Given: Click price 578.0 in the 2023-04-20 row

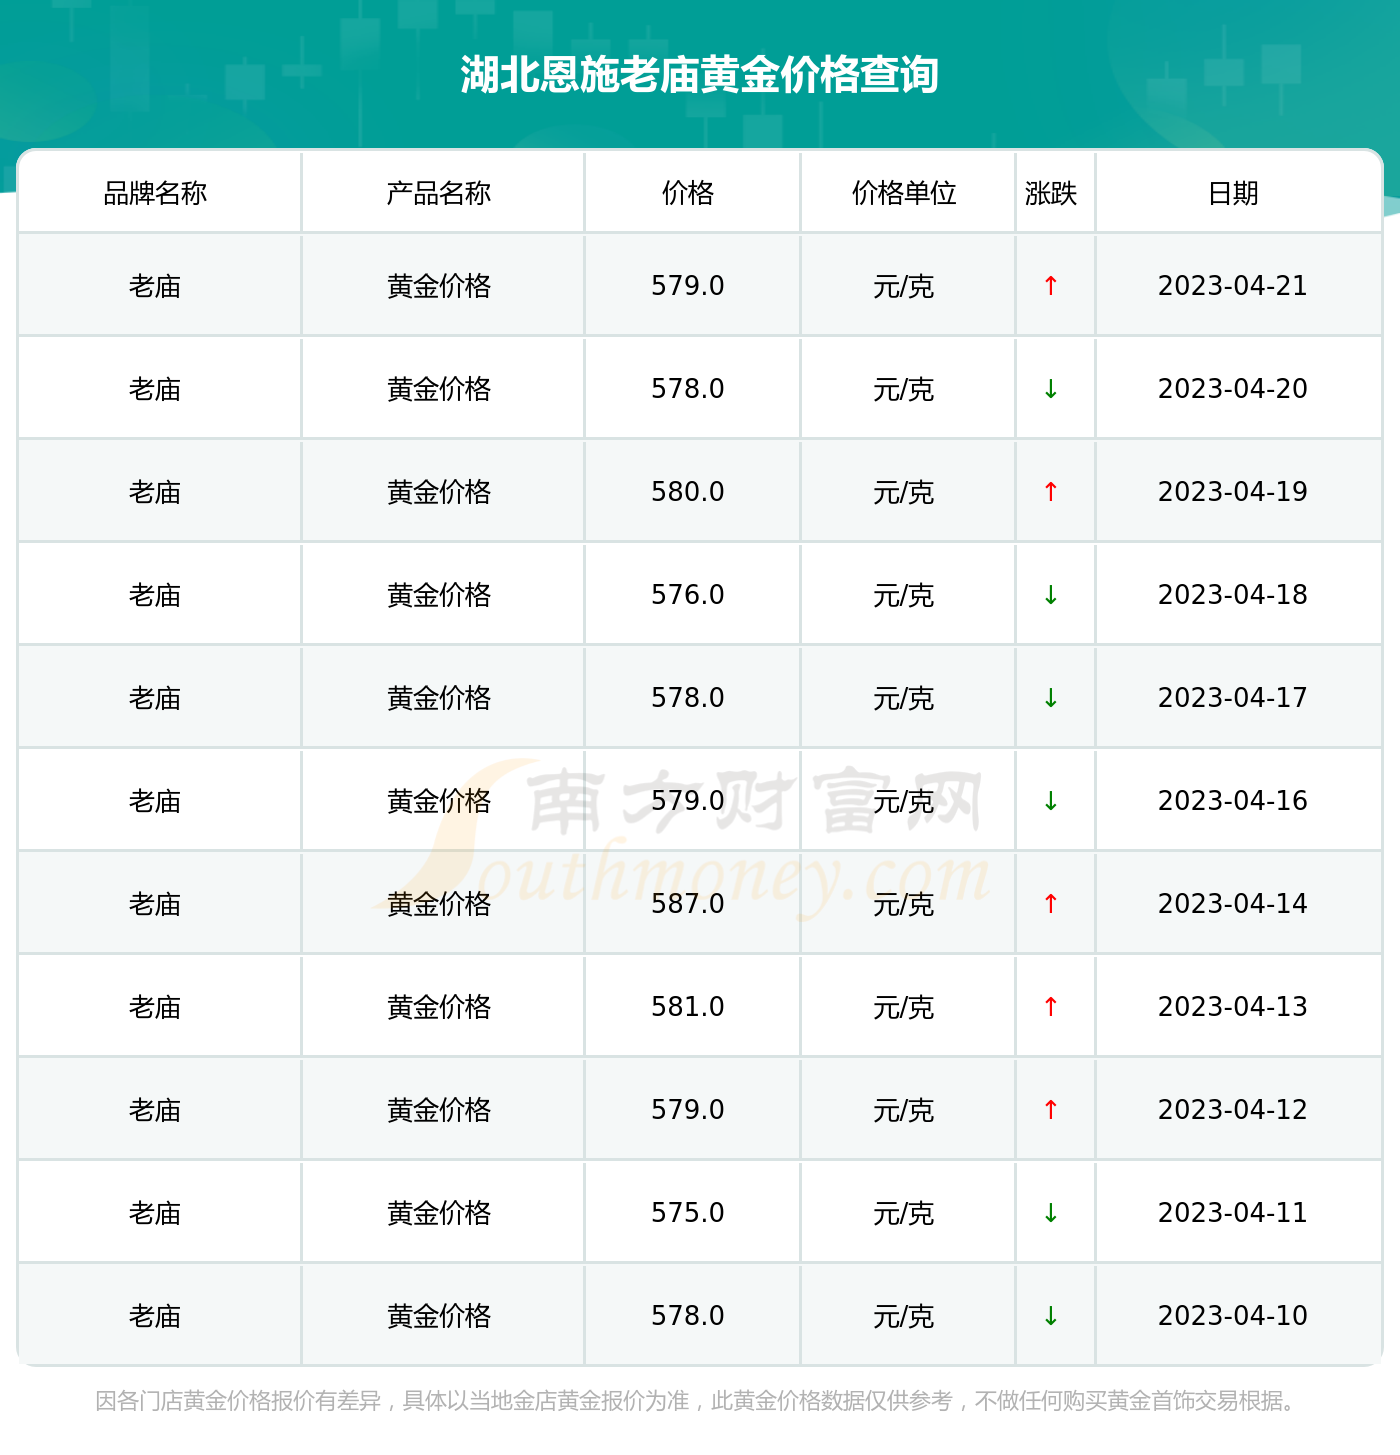Looking at the screenshot, I should [x=688, y=389].
